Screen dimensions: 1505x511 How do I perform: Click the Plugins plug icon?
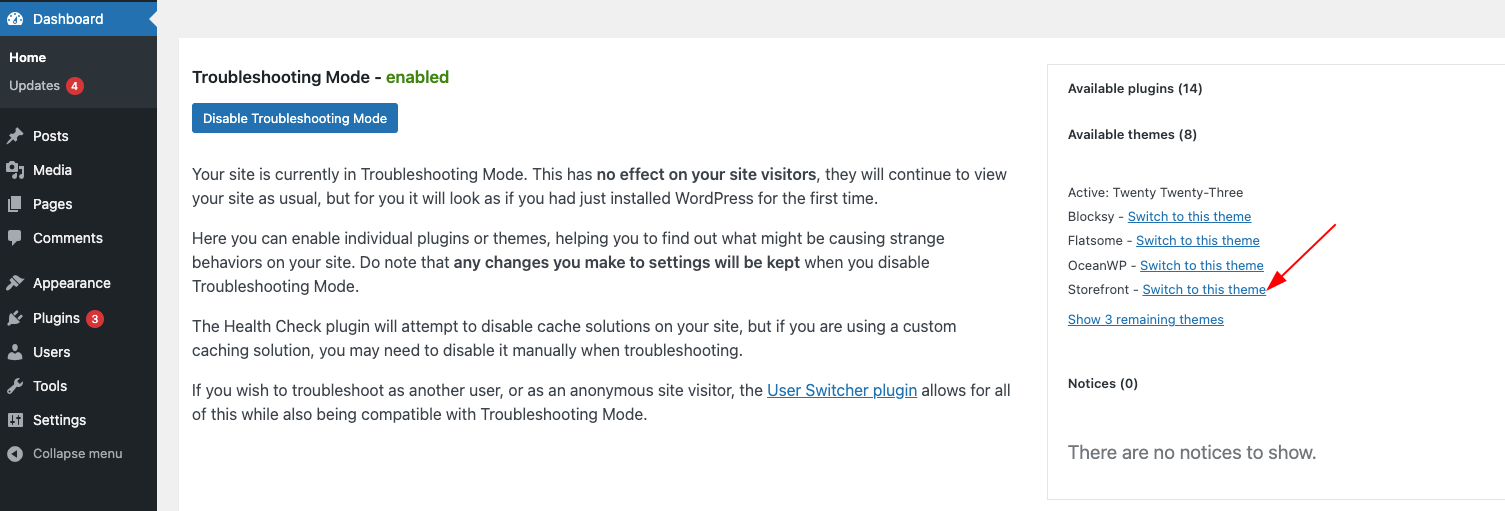(15, 318)
